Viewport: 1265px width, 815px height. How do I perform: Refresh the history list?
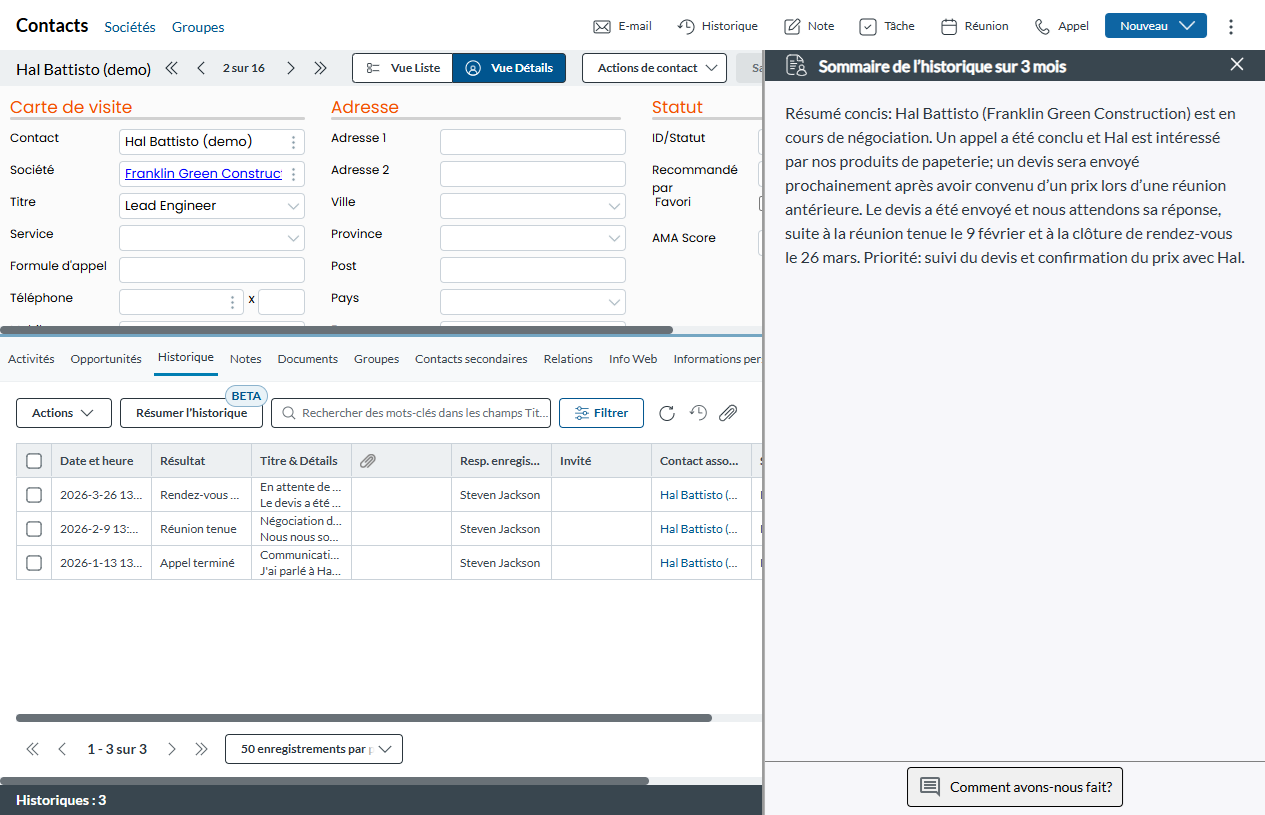coord(667,413)
